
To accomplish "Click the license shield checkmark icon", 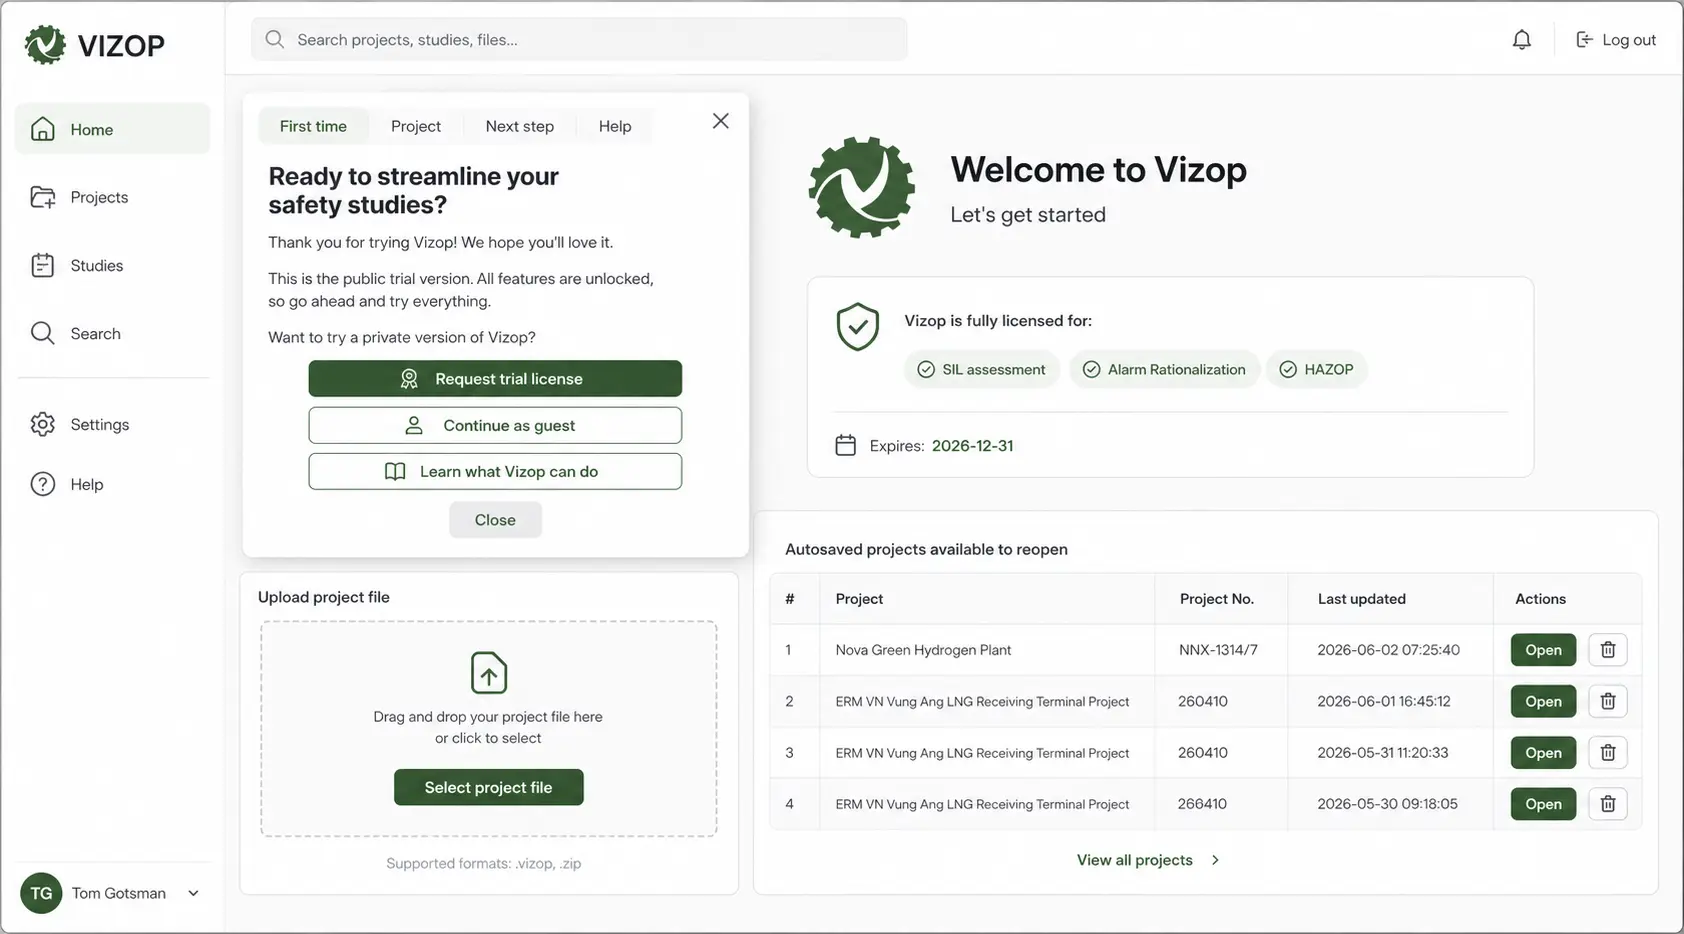I will (x=857, y=327).
